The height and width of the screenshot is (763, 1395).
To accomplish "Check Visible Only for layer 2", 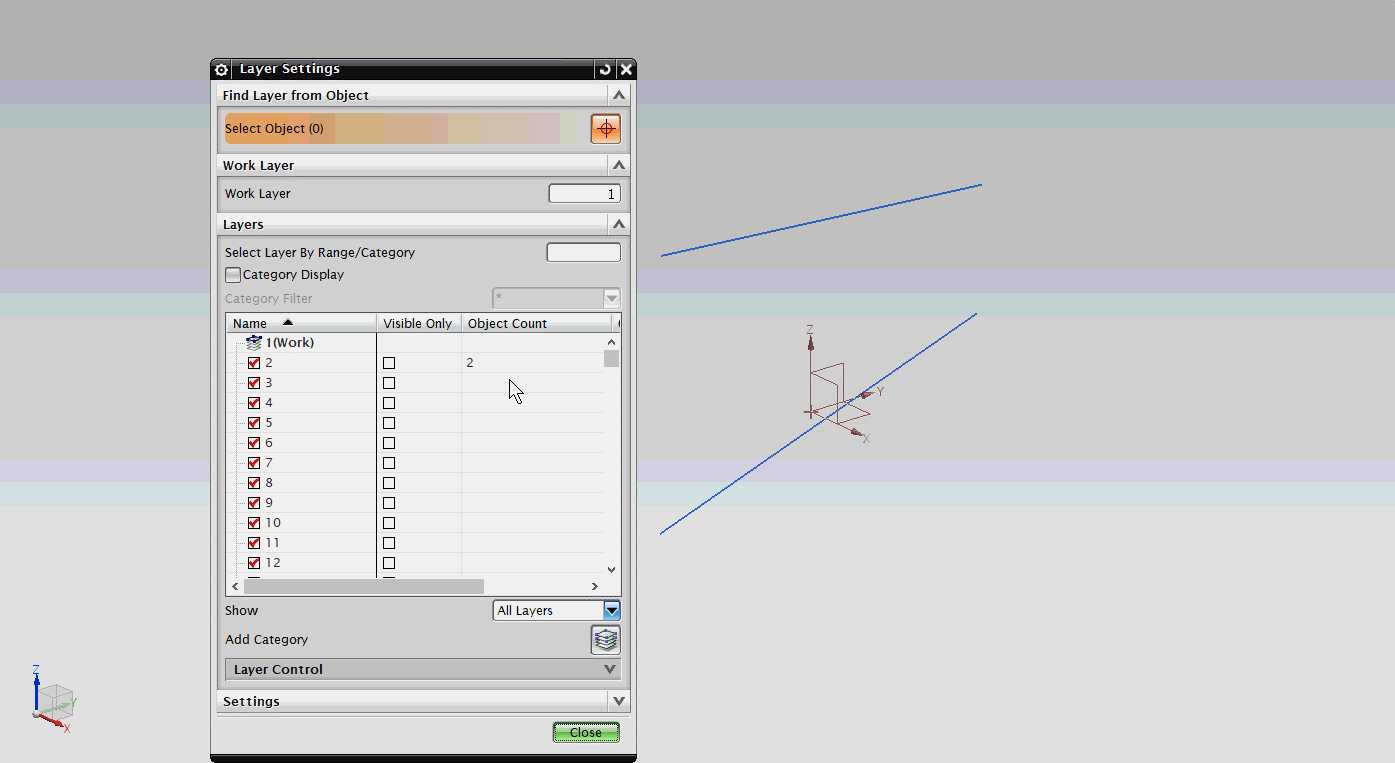I will tap(389, 363).
